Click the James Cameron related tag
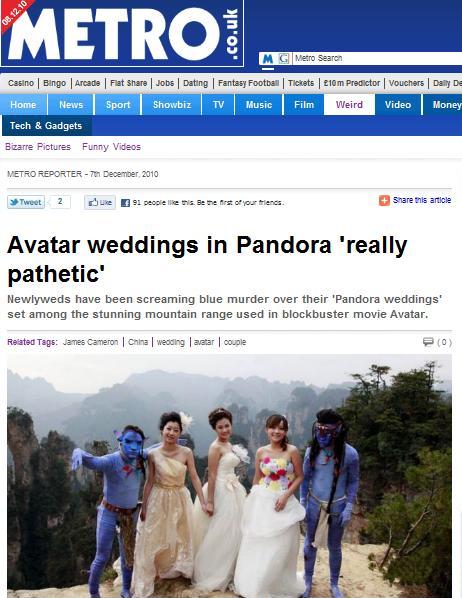Viewport: 462px width, 598px height. coord(90,342)
